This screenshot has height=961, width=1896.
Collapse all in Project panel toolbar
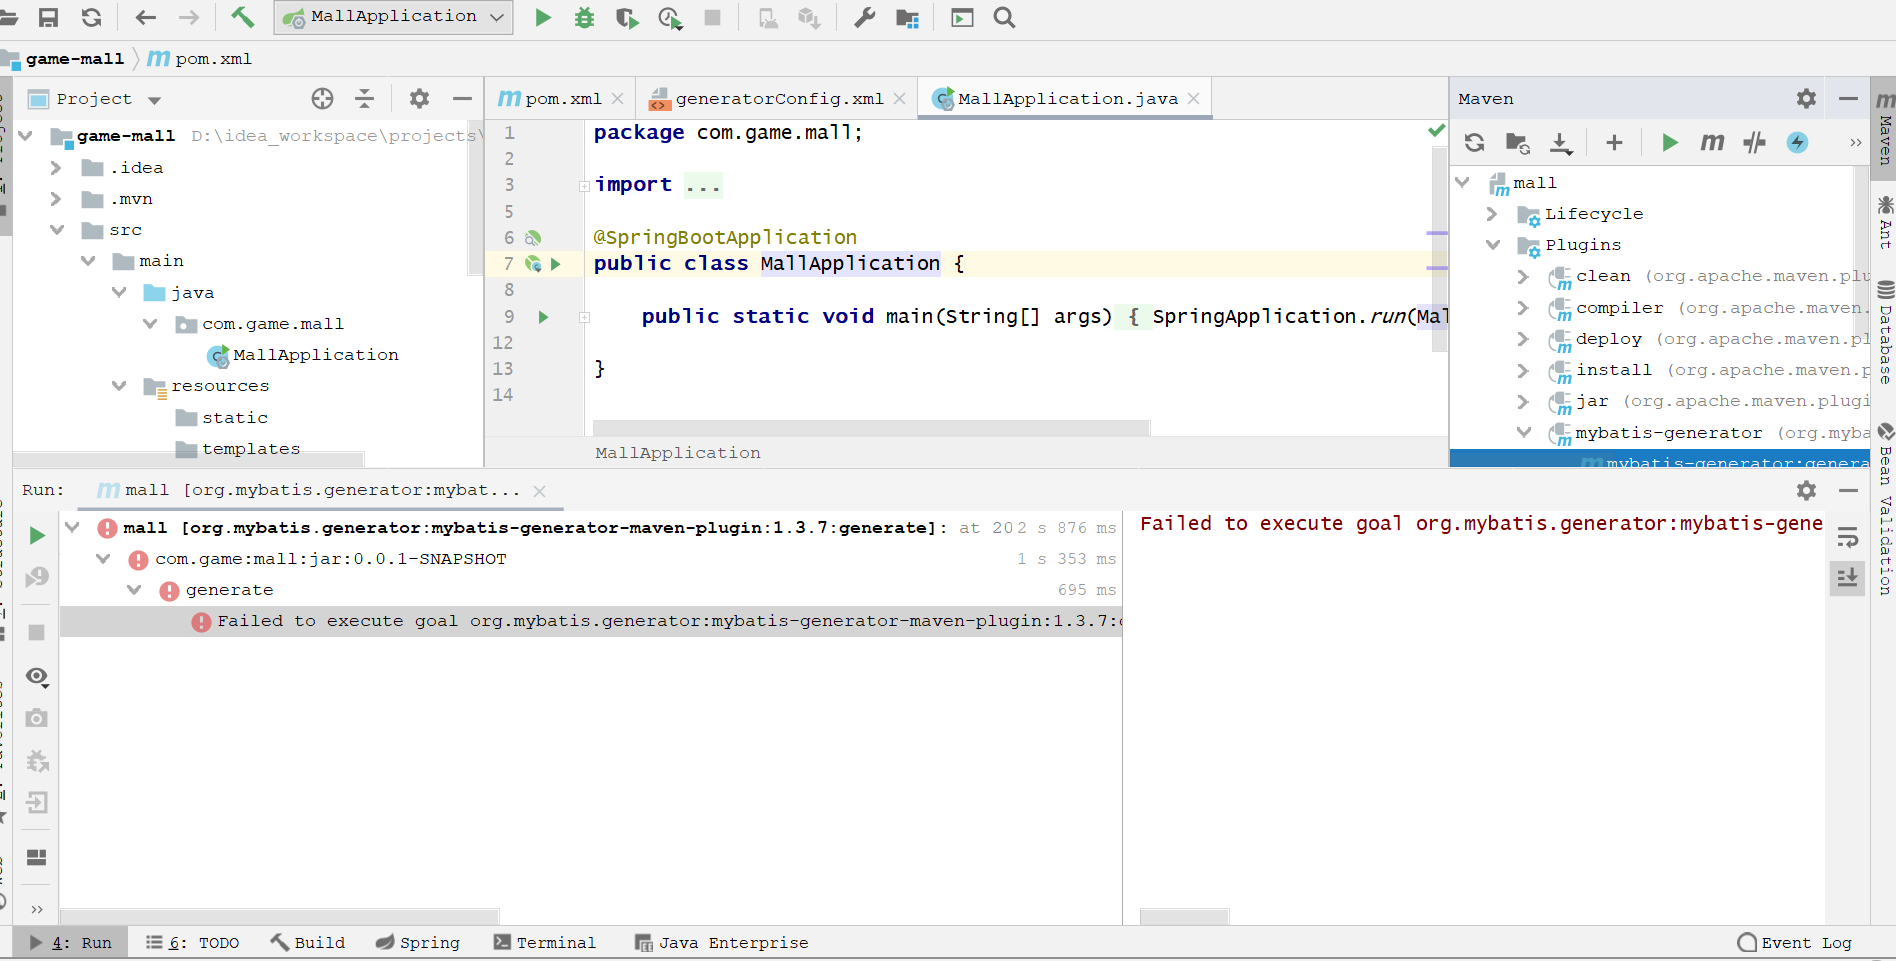[x=364, y=98]
